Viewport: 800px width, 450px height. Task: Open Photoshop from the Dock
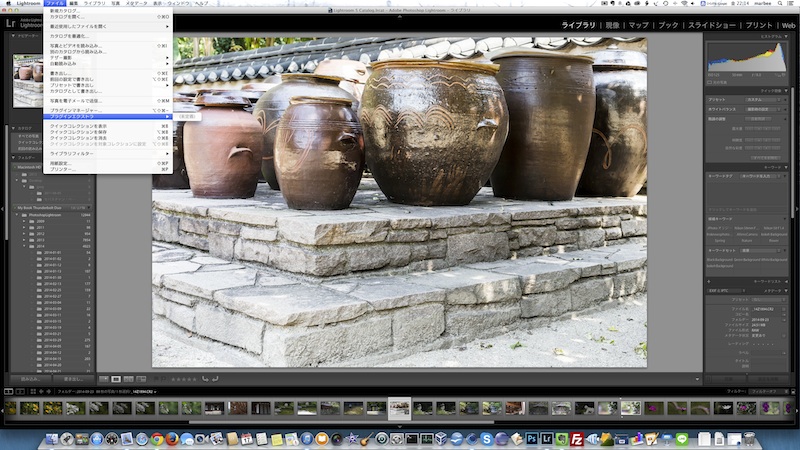pos(532,439)
